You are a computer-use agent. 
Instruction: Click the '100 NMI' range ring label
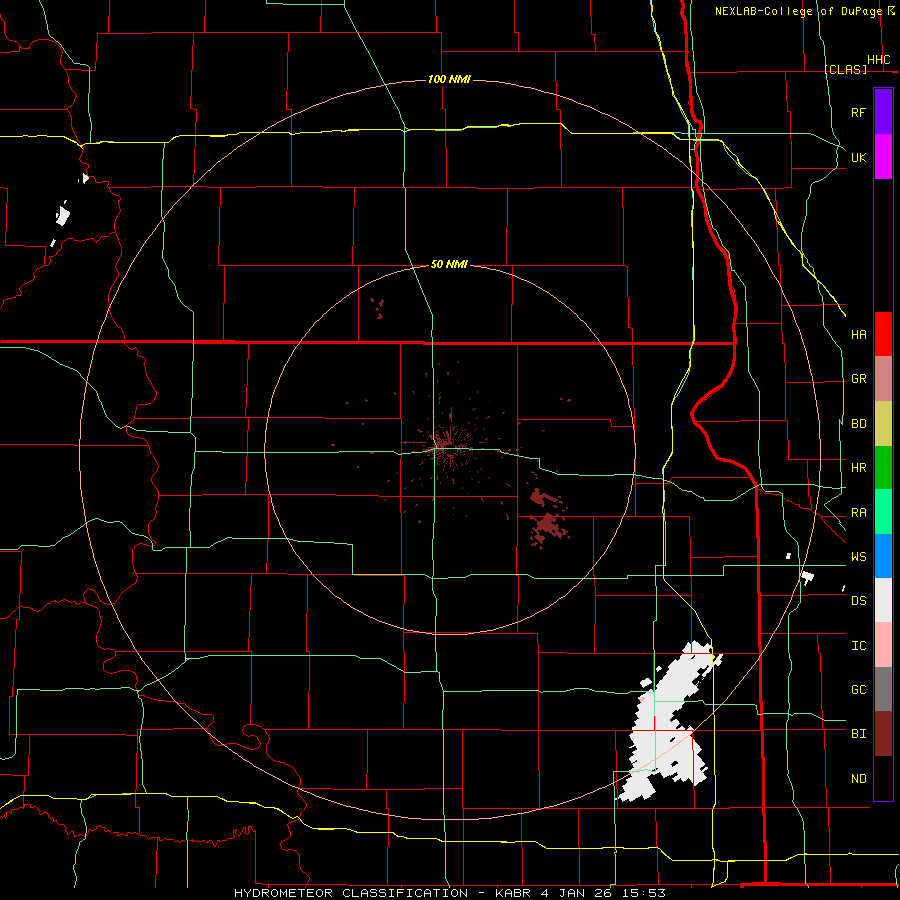coord(449,79)
